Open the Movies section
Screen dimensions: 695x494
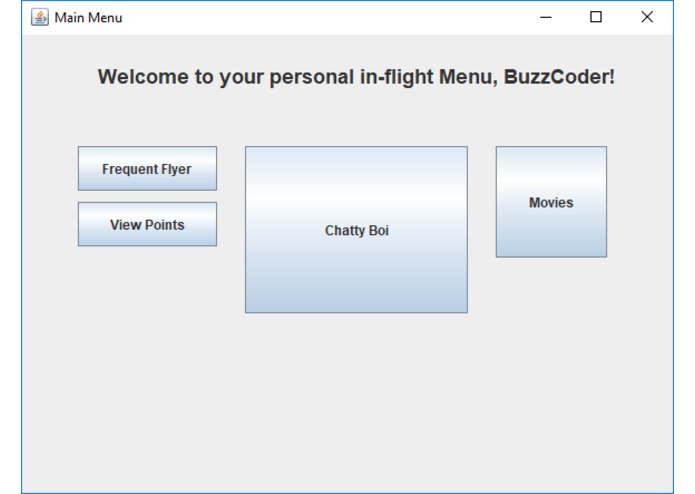click(x=551, y=202)
